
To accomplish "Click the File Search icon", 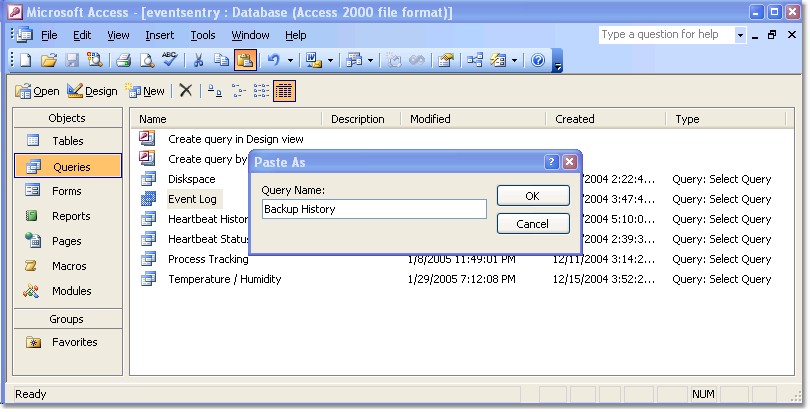I will 95,60.
